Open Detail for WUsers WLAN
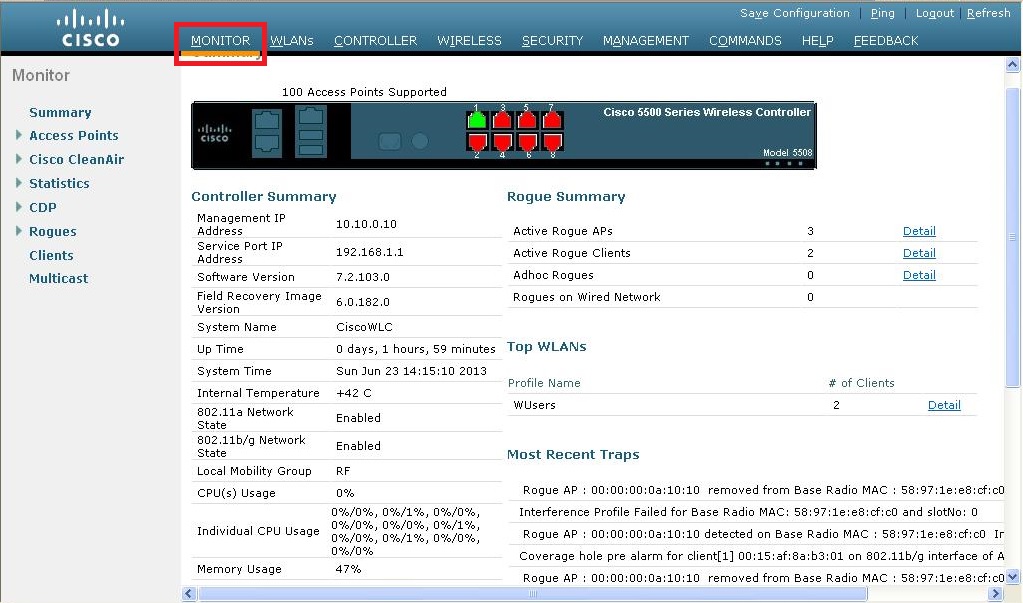 point(944,405)
